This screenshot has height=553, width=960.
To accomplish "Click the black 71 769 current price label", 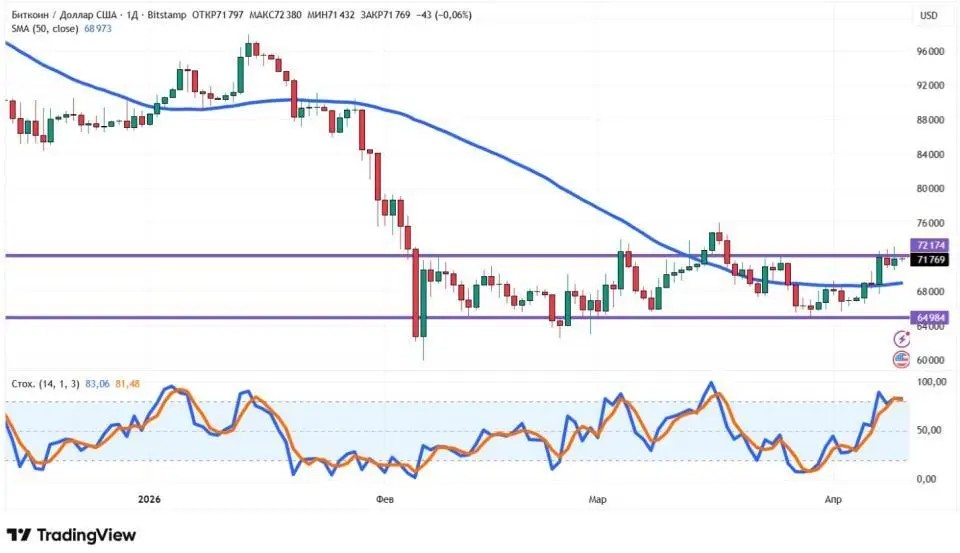I will tap(930, 260).
